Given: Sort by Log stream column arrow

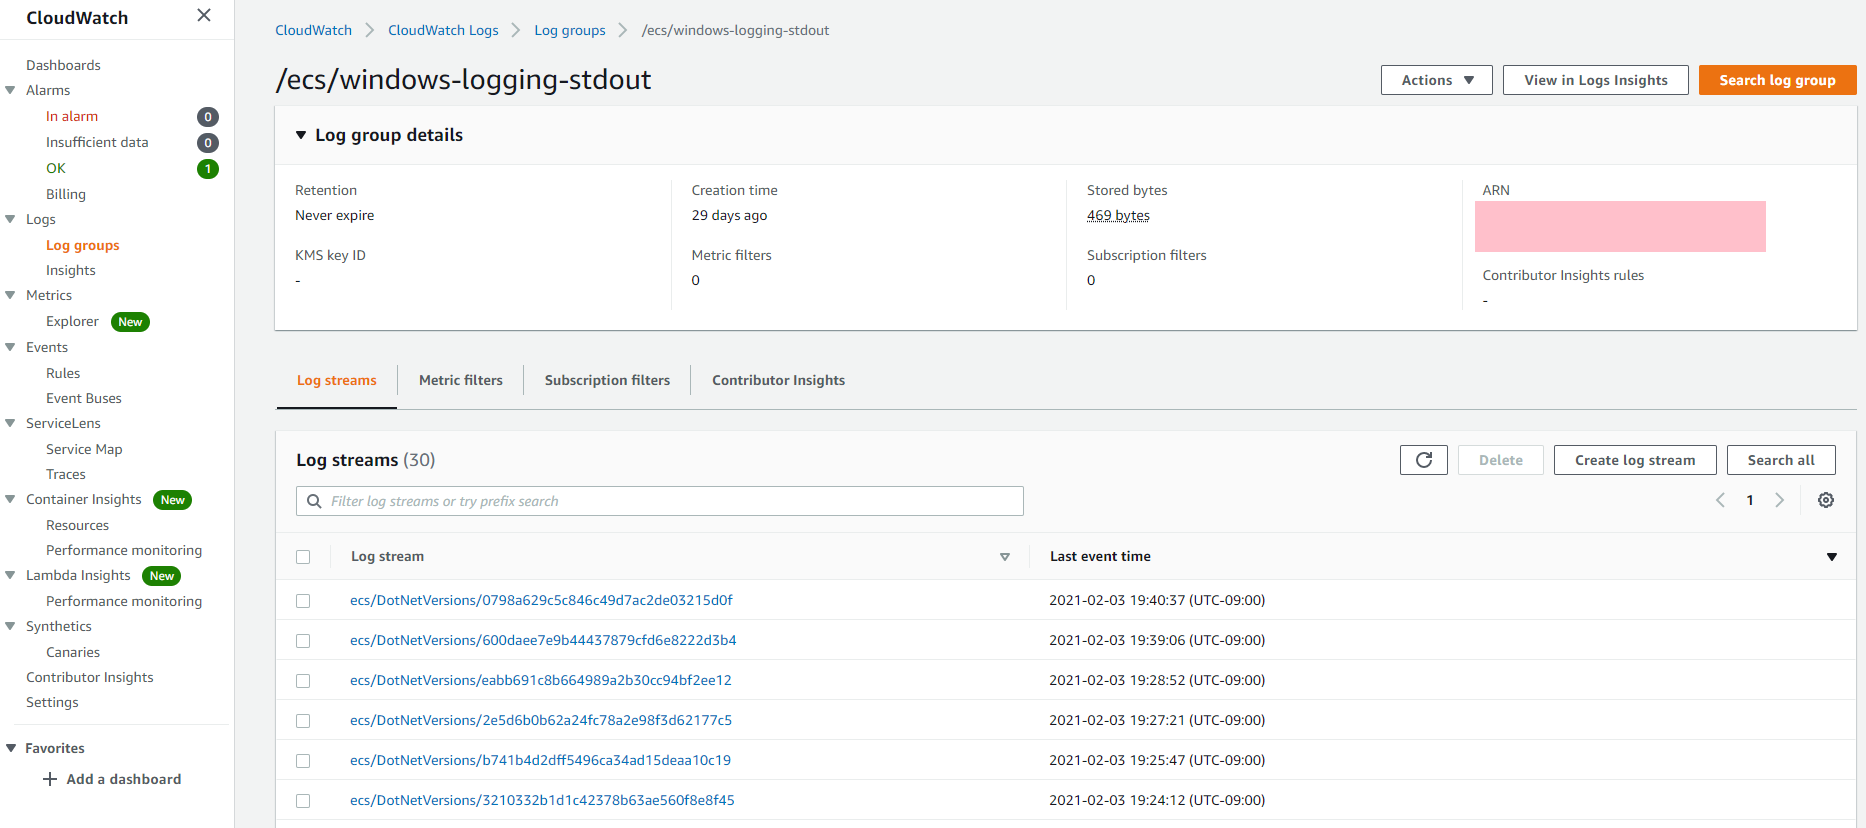Looking at the screenshot, I should pyautogui.click(x=1005, y=557).
